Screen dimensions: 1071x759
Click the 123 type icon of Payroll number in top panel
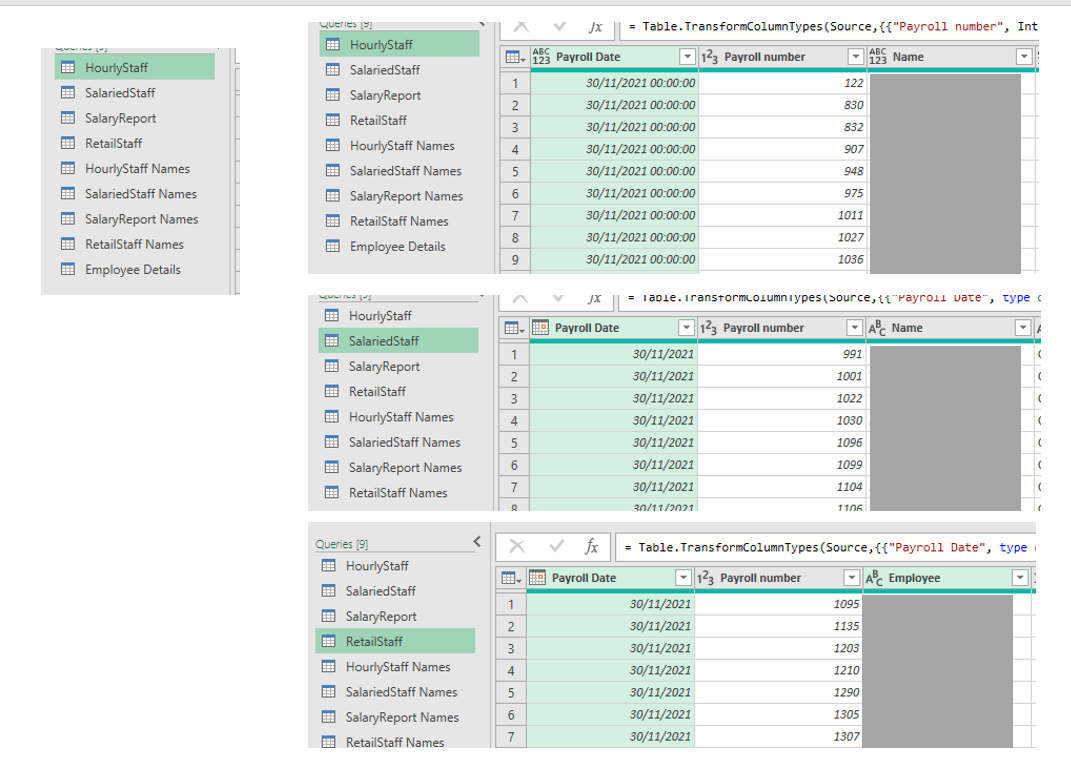pos(710,57)
